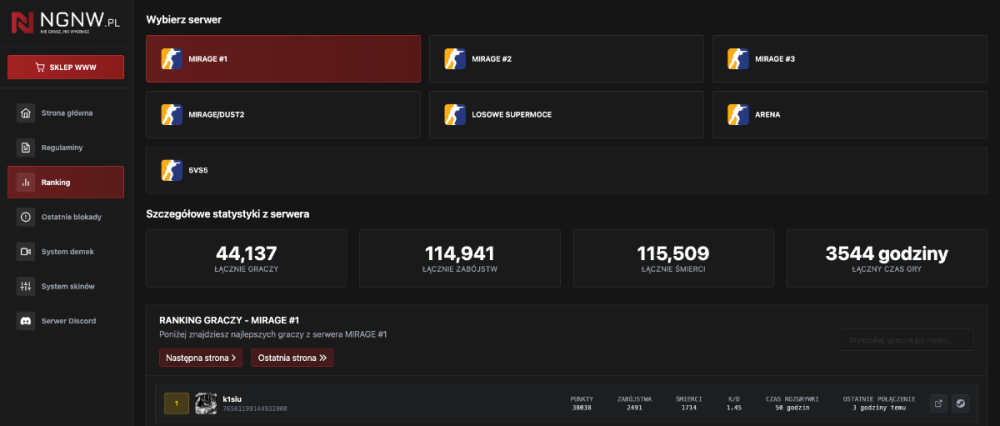
Task: Click the 114,941 Łącznie zabójstw stat
Action: click(460, 258)
